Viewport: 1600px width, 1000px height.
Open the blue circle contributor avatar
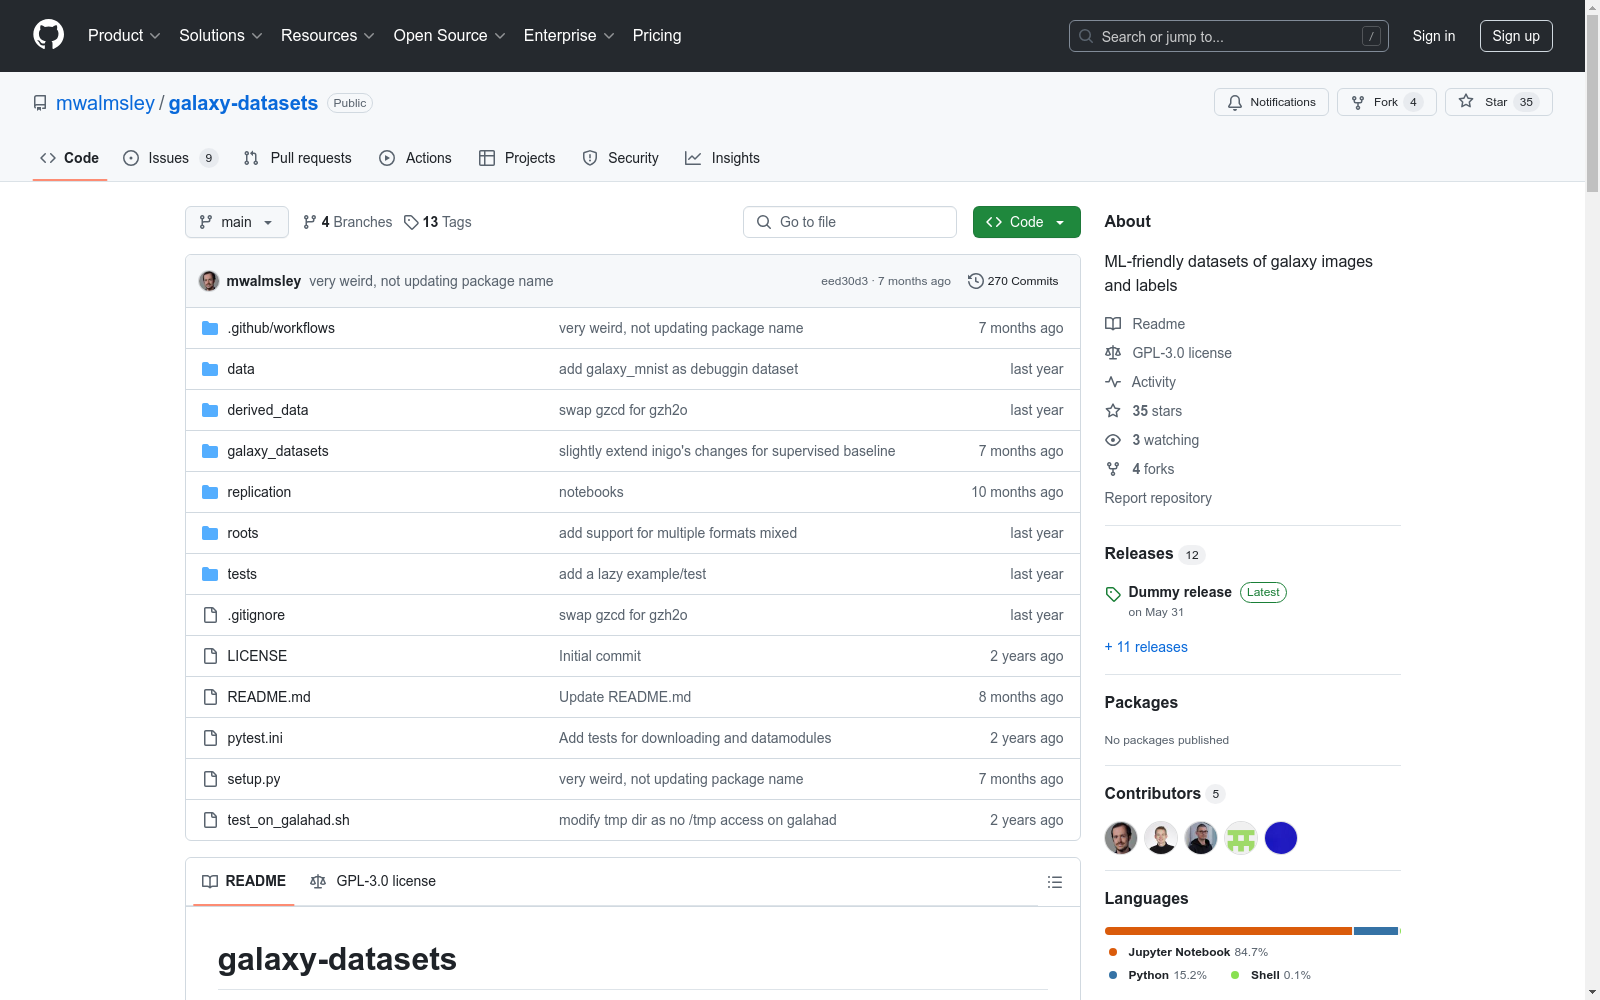(x=1281, y=838)
